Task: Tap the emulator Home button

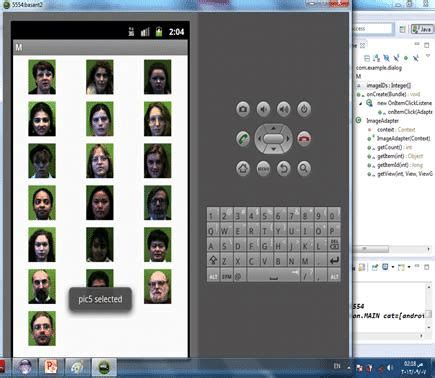Action: pyautogui.click(x=243, y=168)
